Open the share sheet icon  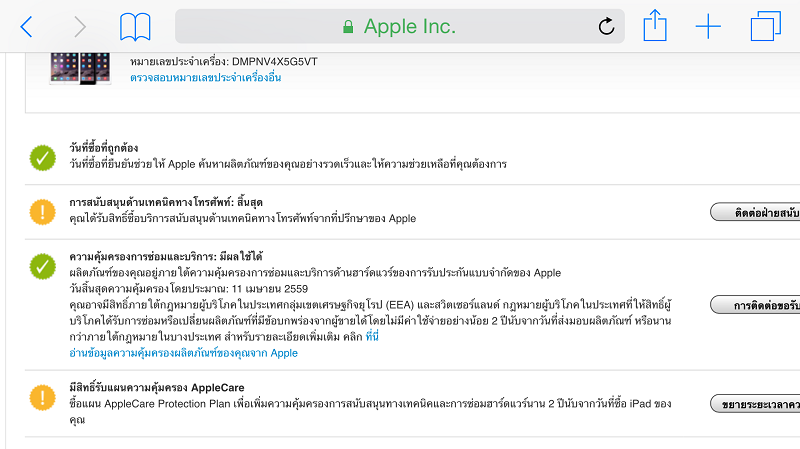(655, 26)
